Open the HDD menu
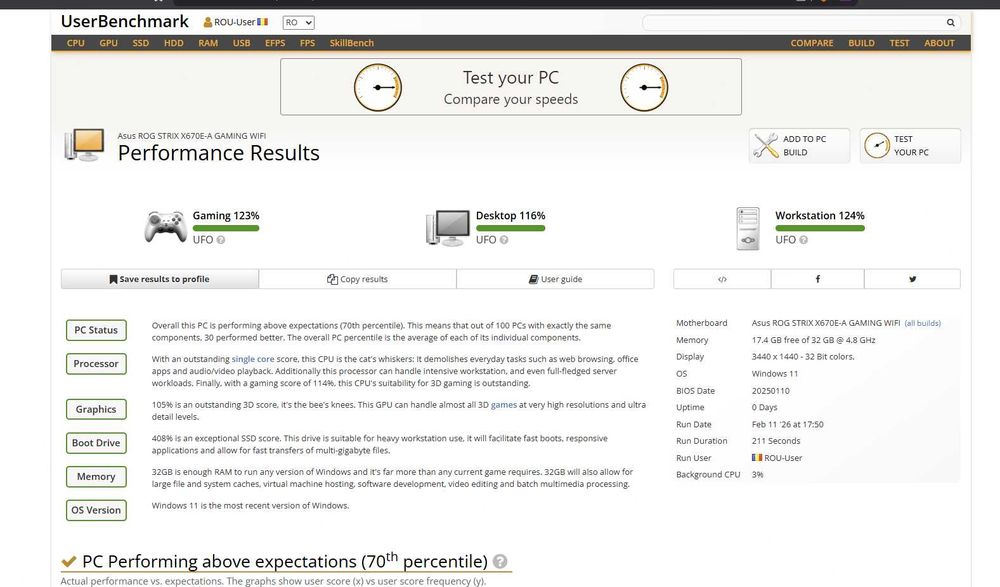This screenshot has width=1000, height=587. [173, 43]
